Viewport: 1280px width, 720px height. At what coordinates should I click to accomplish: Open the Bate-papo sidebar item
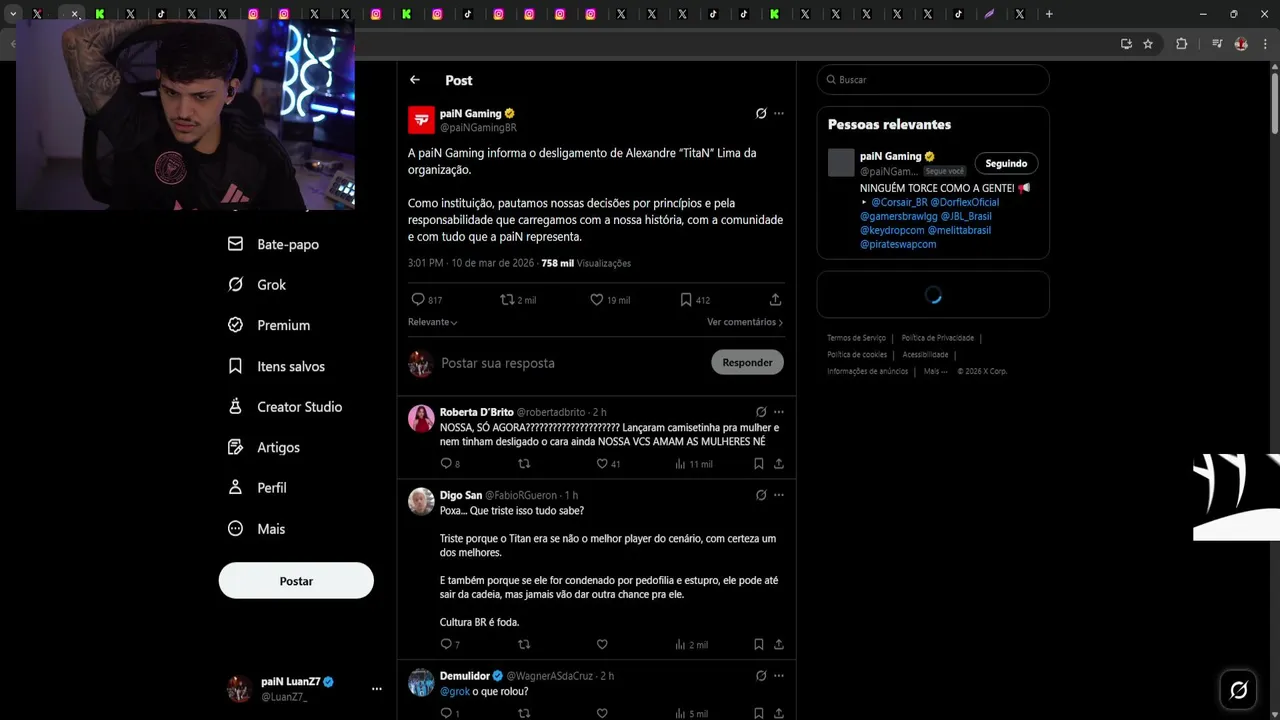pos(274,244)
